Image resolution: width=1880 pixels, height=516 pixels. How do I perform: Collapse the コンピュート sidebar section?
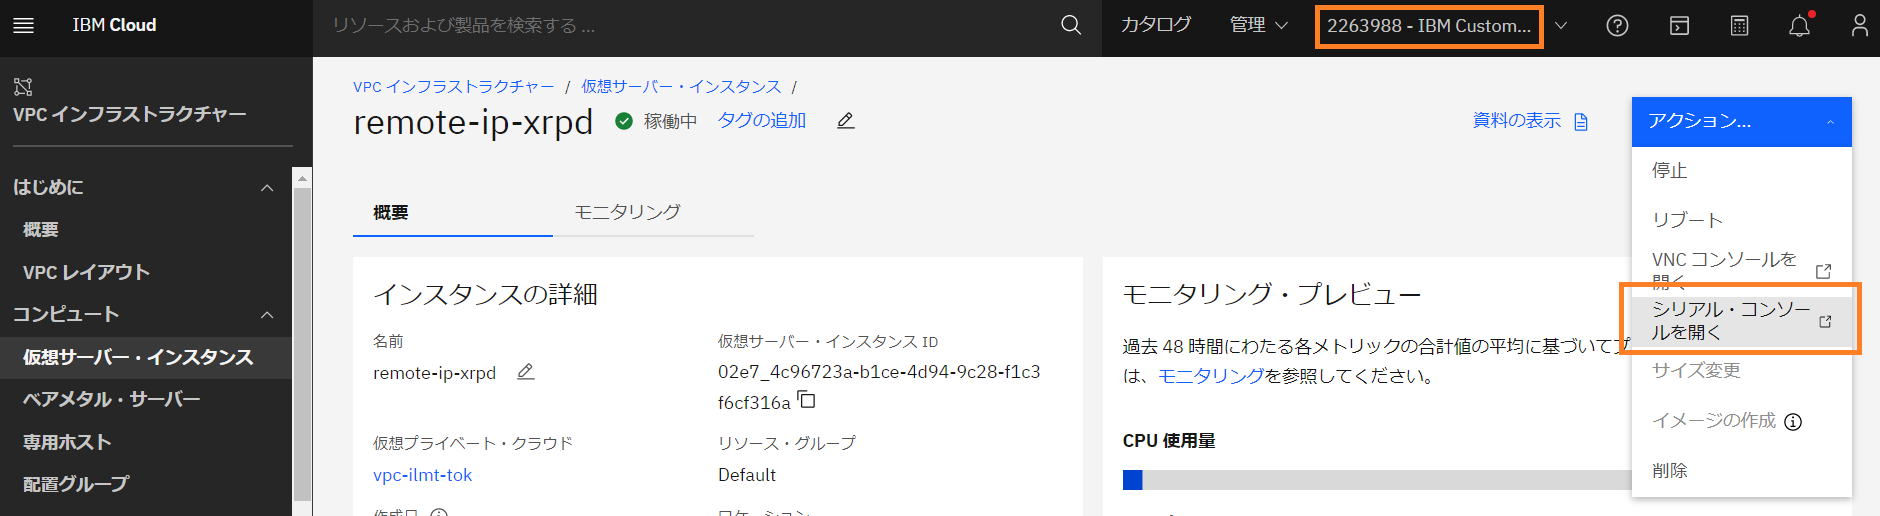(267, 315)
